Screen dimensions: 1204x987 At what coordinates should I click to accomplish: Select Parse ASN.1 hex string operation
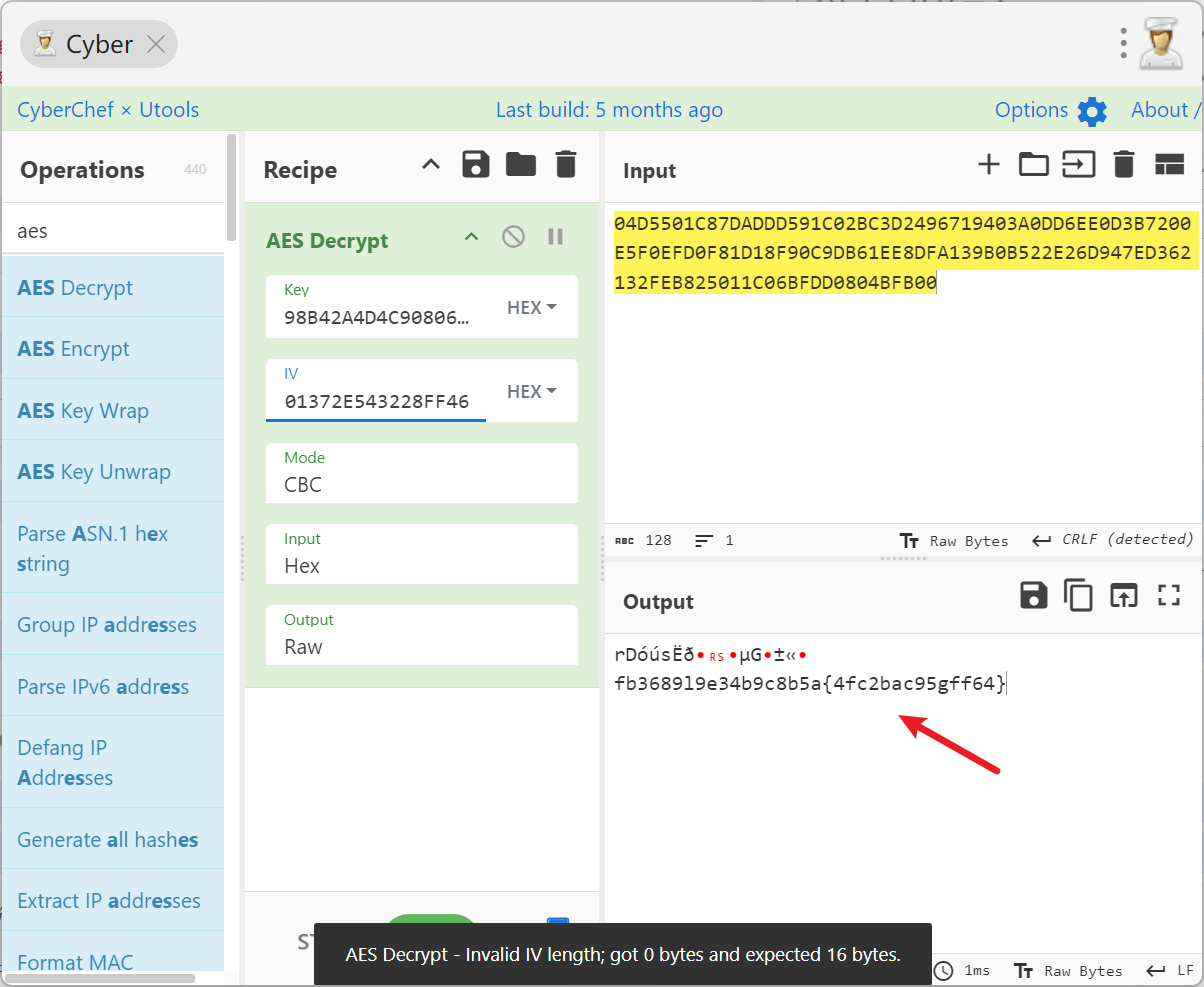point(113,549)
